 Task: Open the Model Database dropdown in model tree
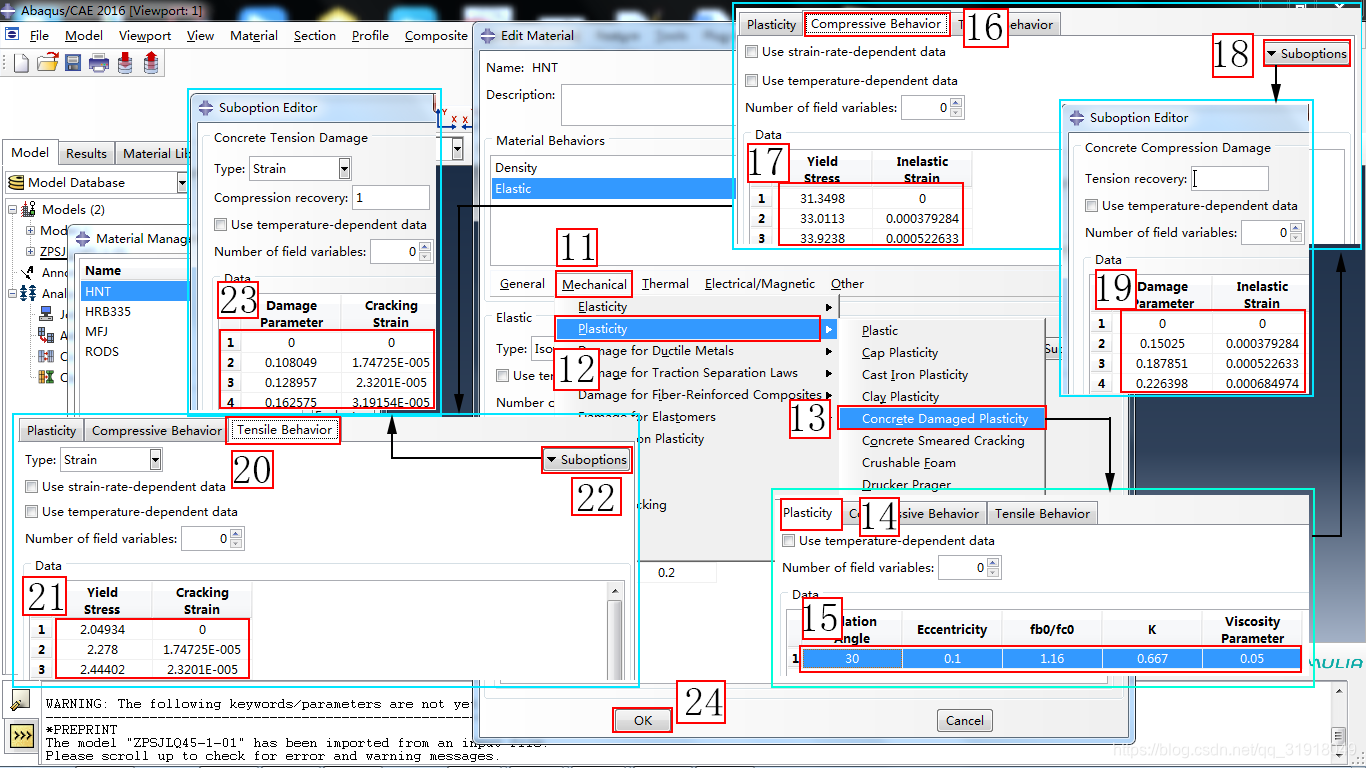point(182,183)
